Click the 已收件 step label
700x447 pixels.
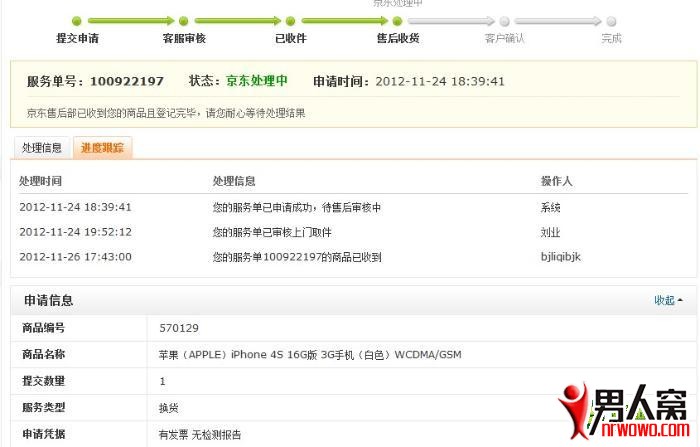291,38
